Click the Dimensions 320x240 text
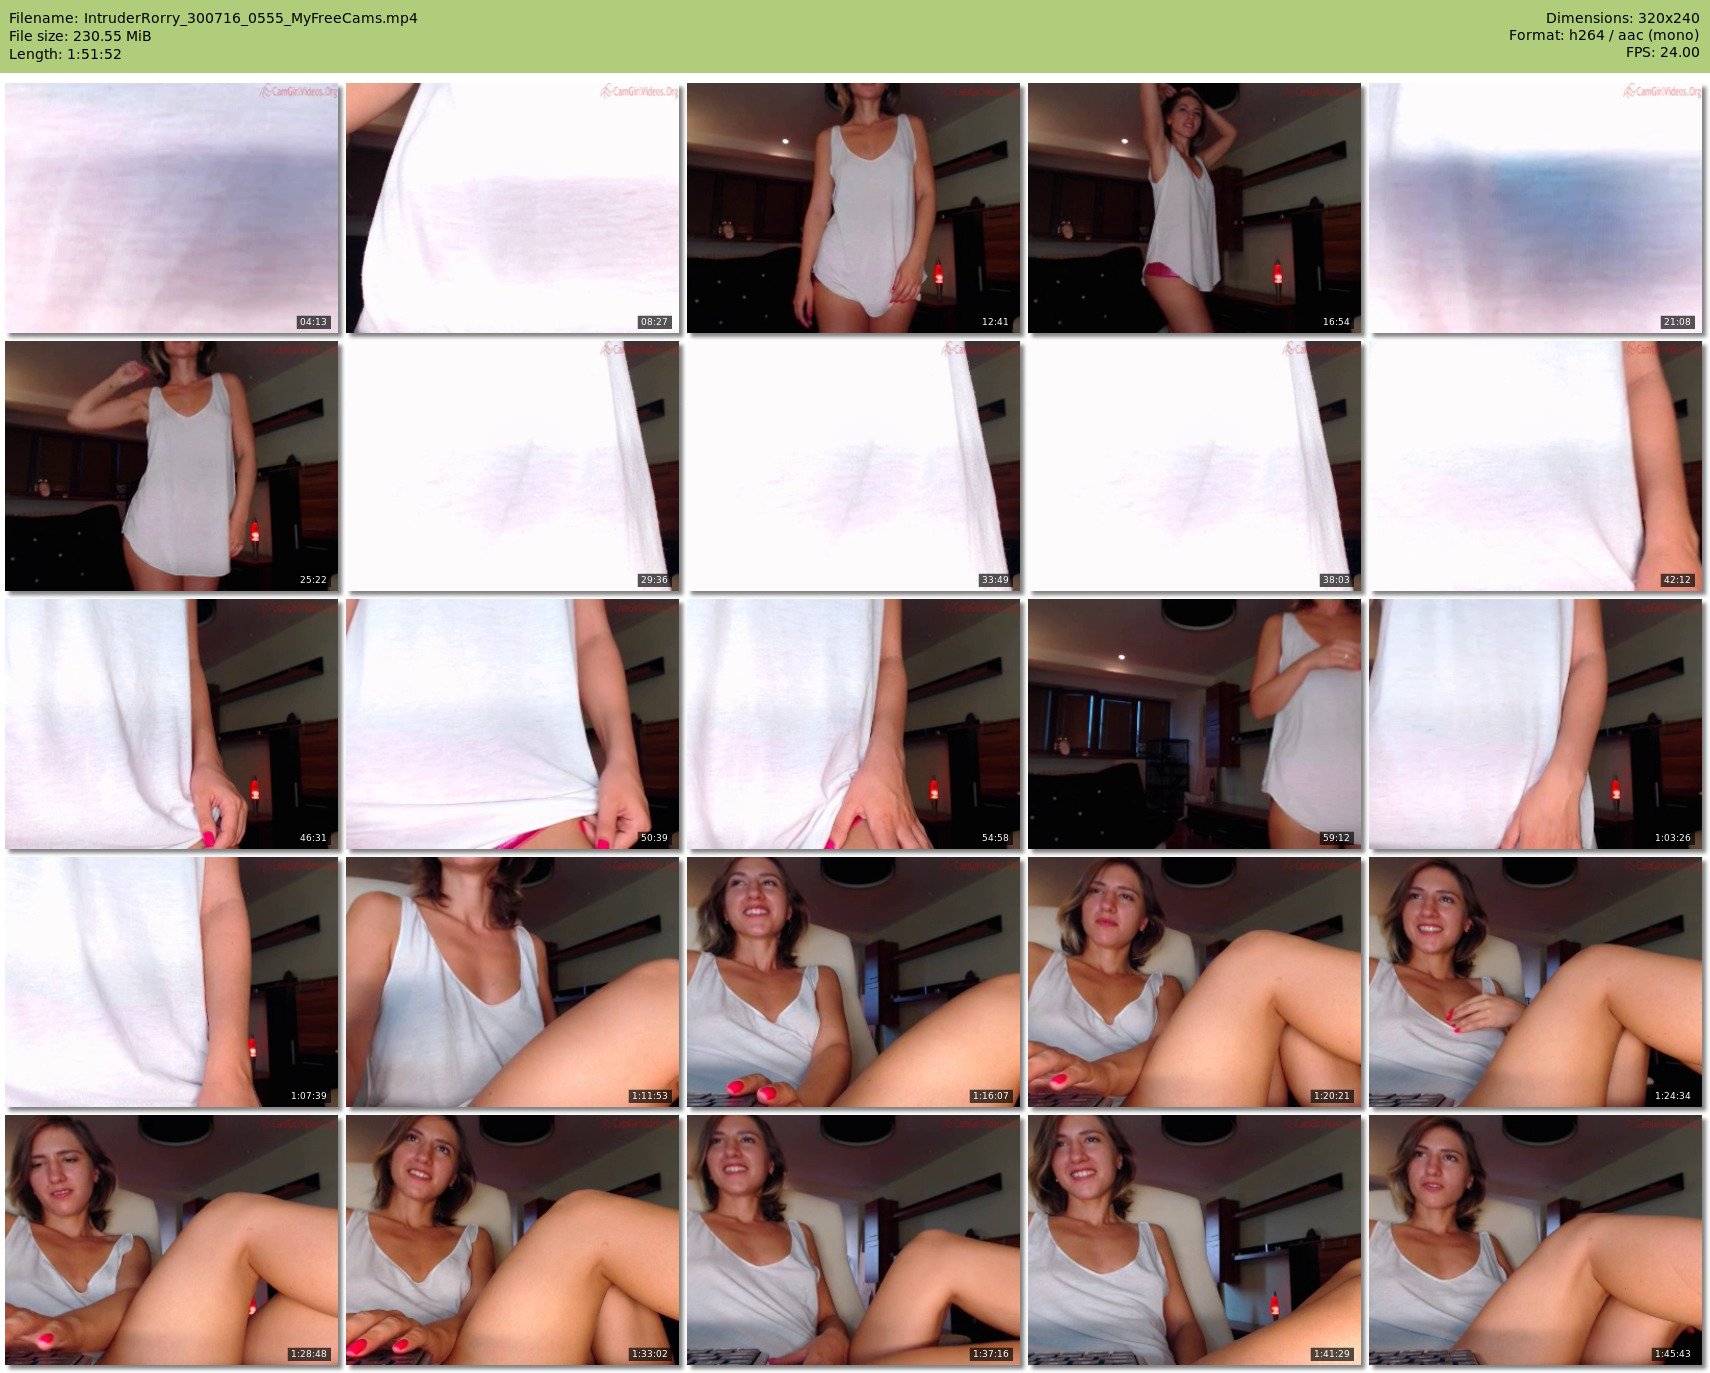The image size is (1710, 1373). click(1622, 18)
